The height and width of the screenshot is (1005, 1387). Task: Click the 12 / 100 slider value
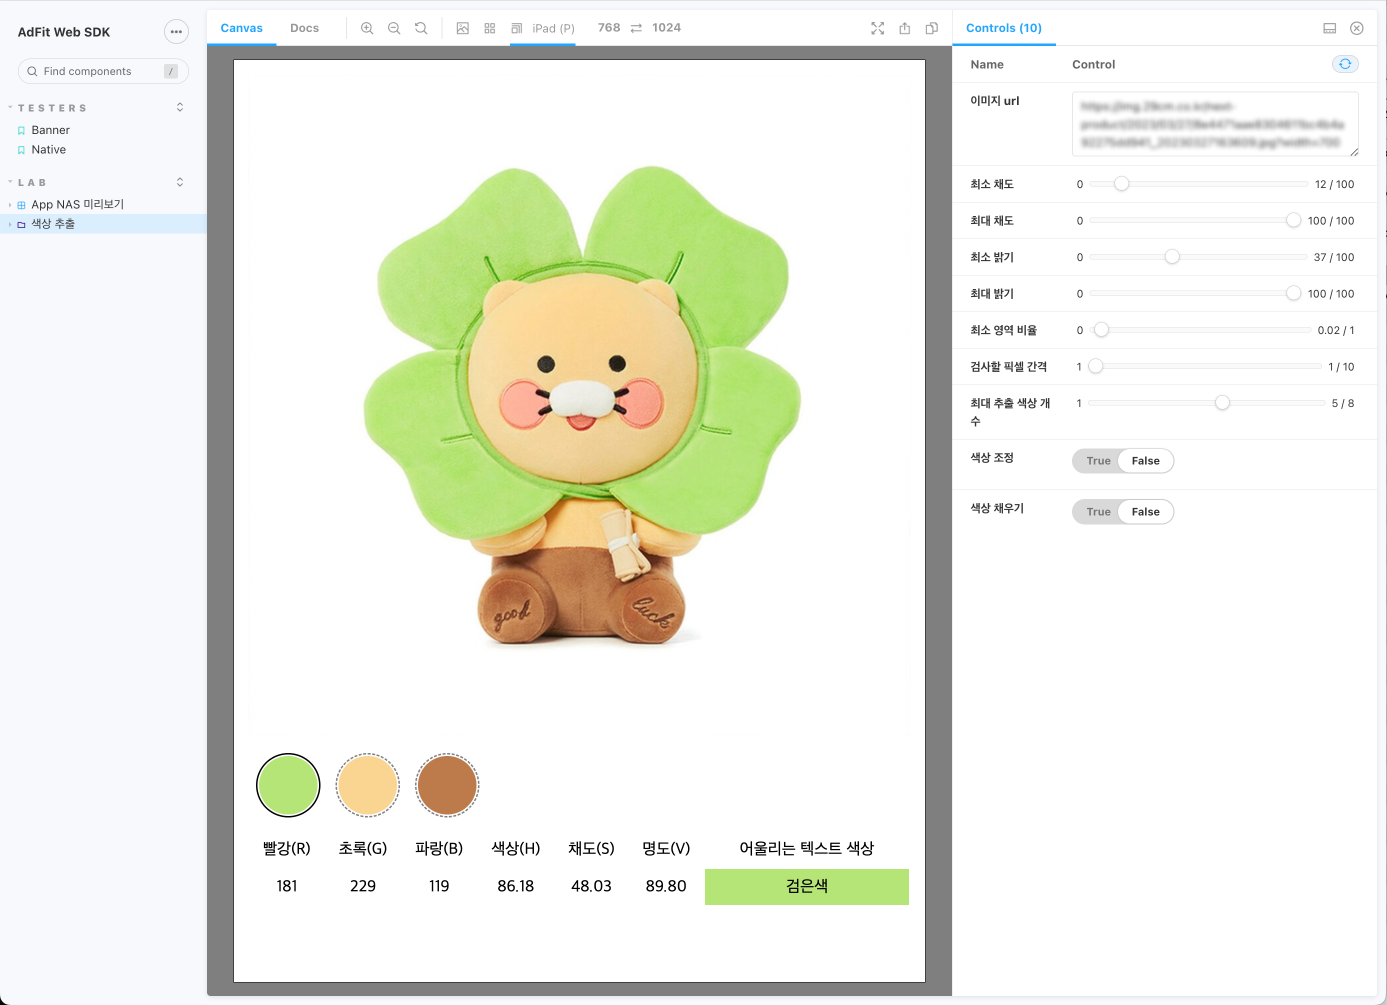(x=1335, y=184)
